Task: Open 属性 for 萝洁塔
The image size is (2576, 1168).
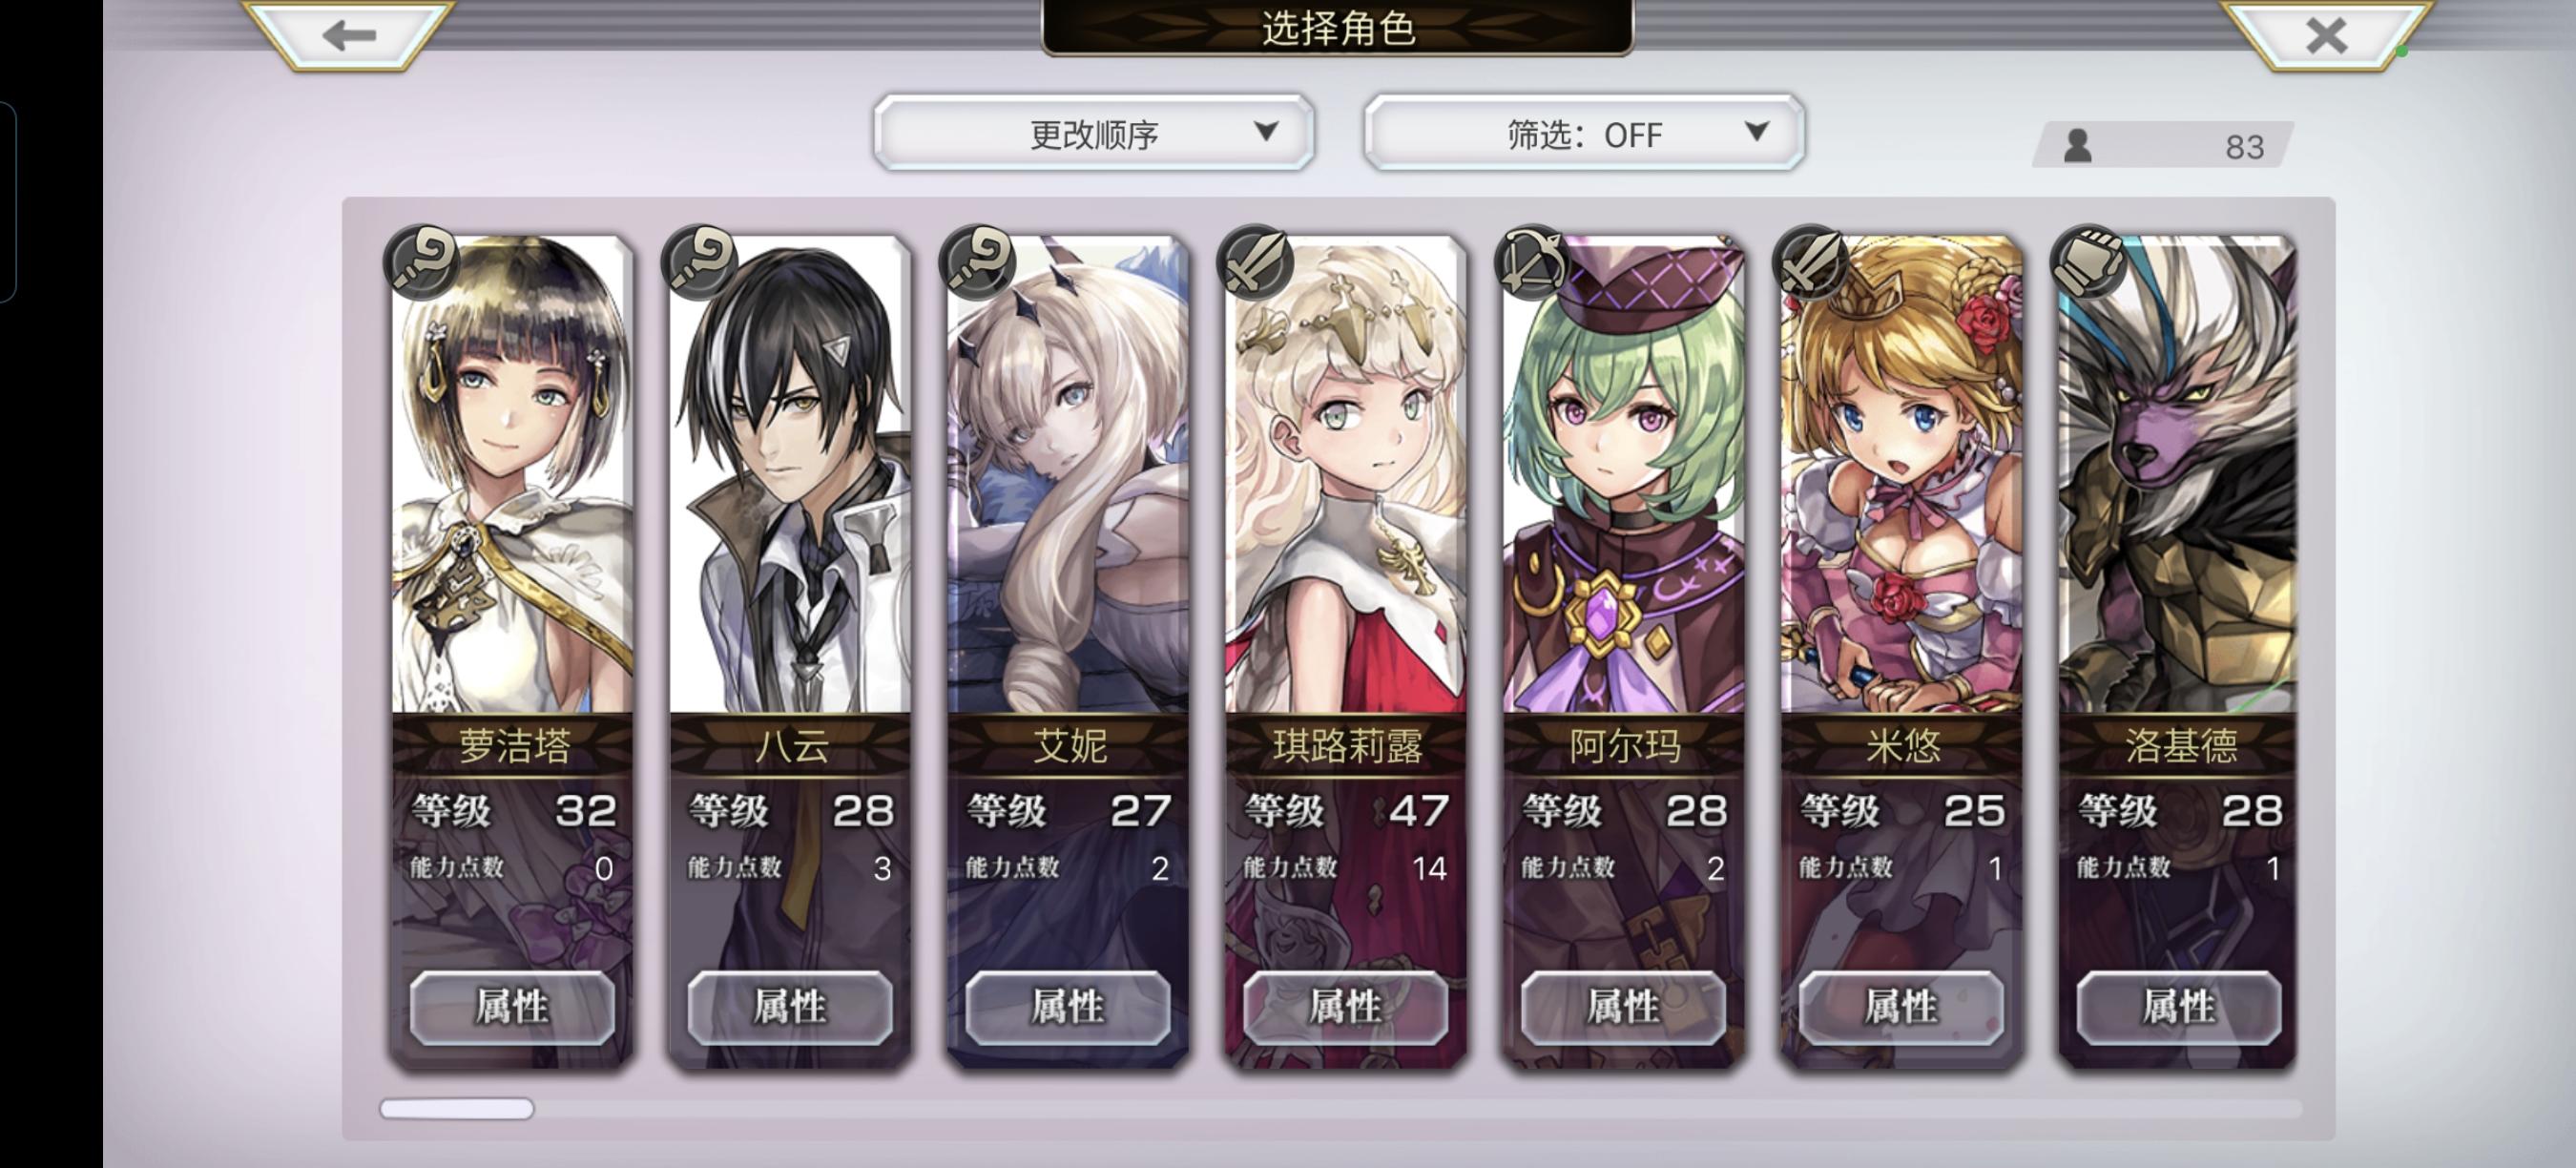Action: click(512, 1006)
